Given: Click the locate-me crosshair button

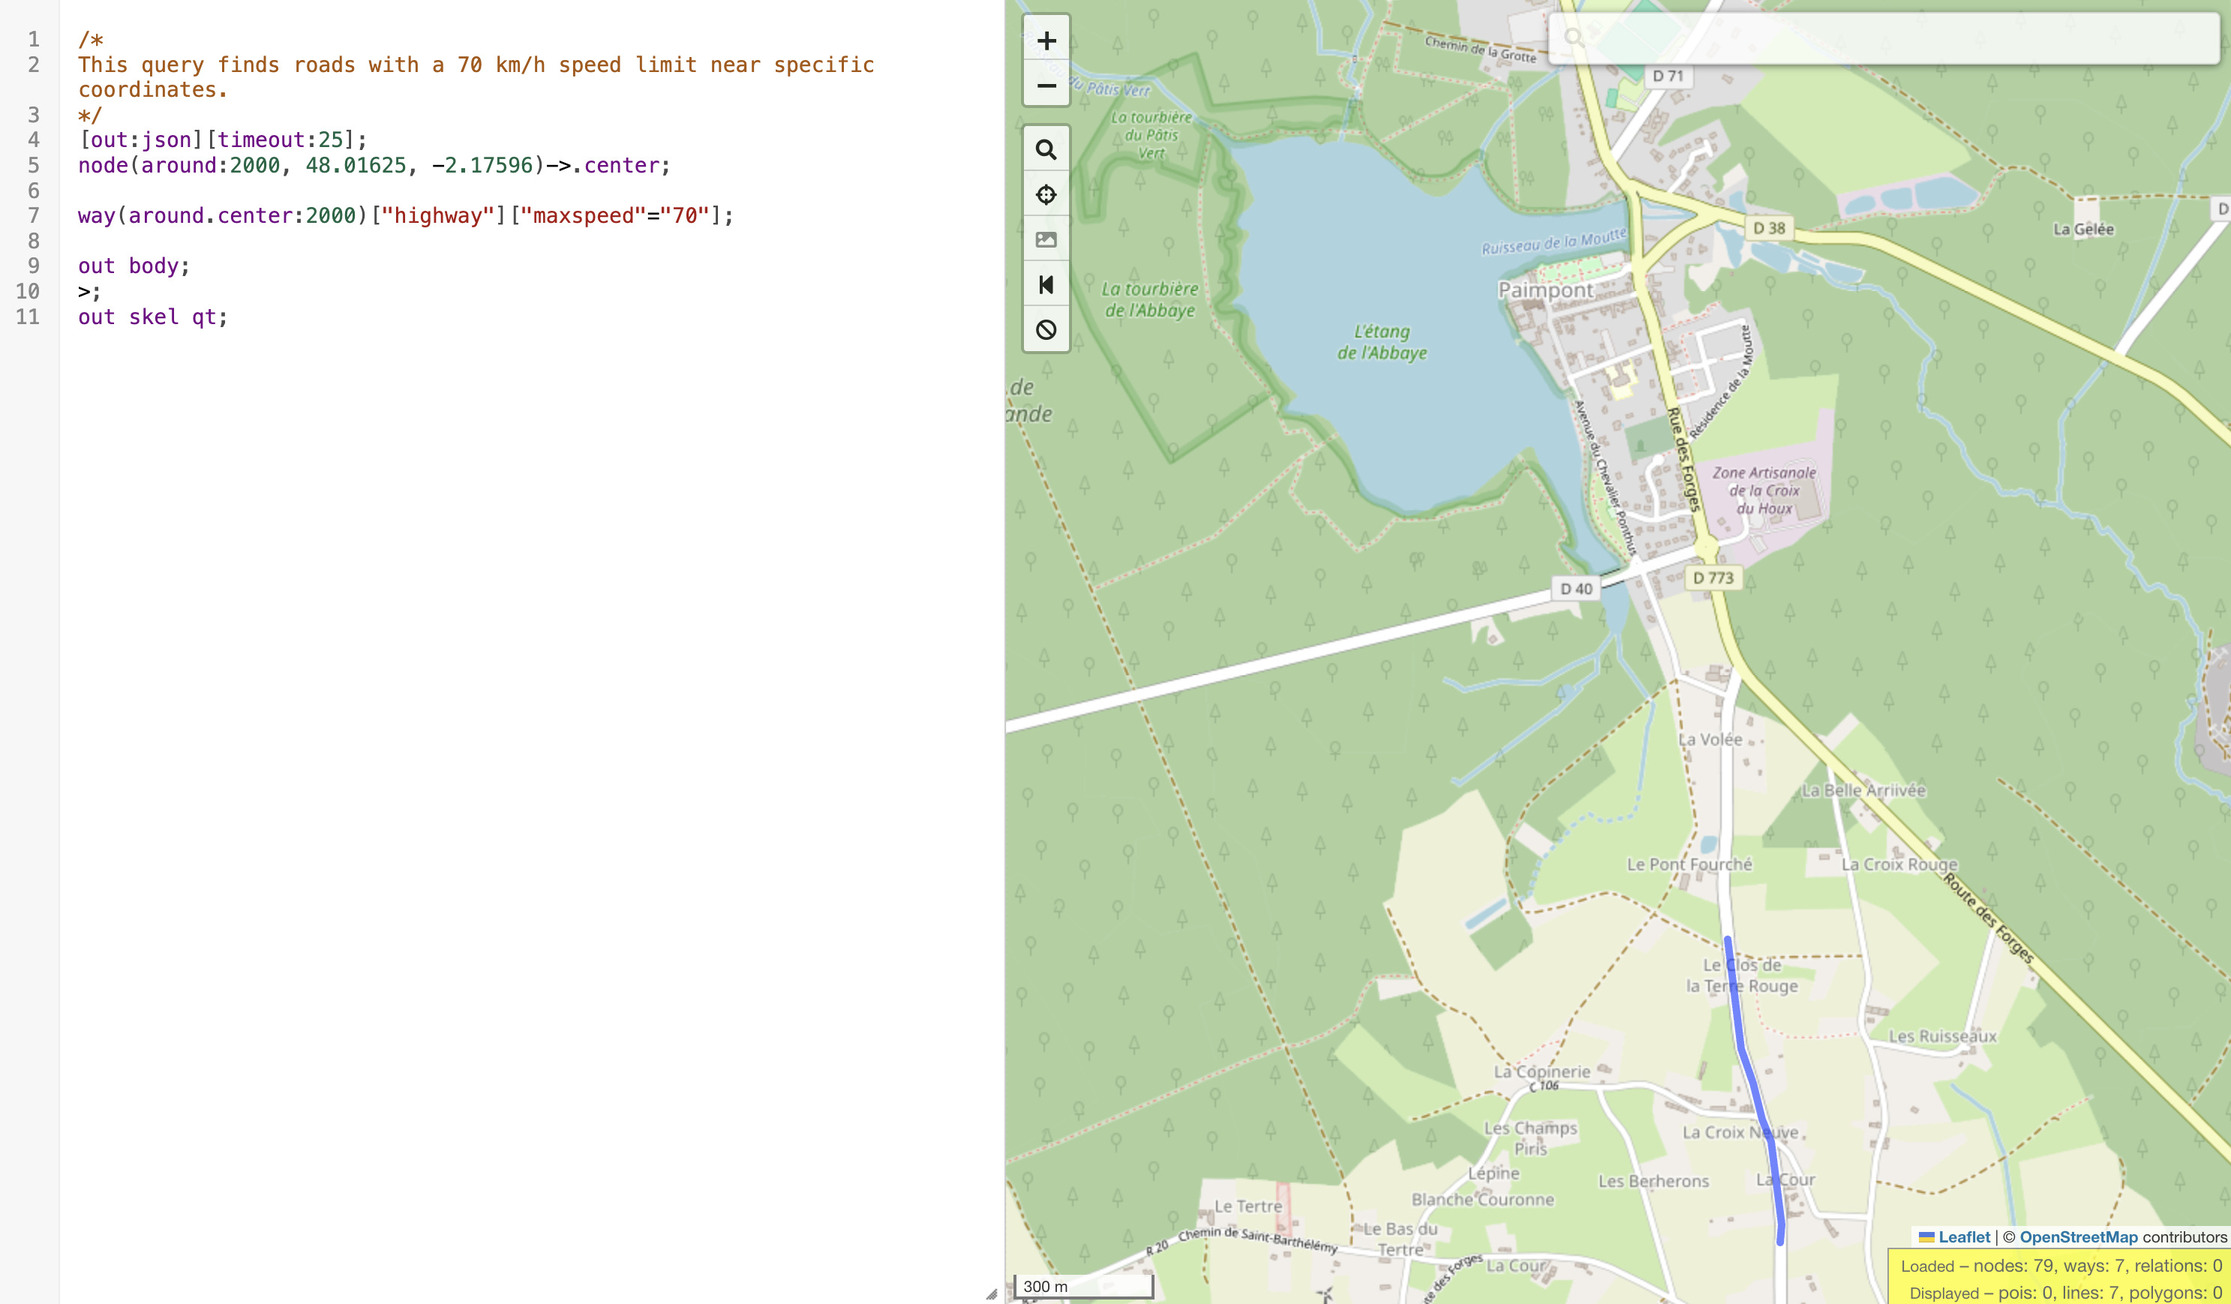Looking at the screenshot, I should click(1046, 195).
